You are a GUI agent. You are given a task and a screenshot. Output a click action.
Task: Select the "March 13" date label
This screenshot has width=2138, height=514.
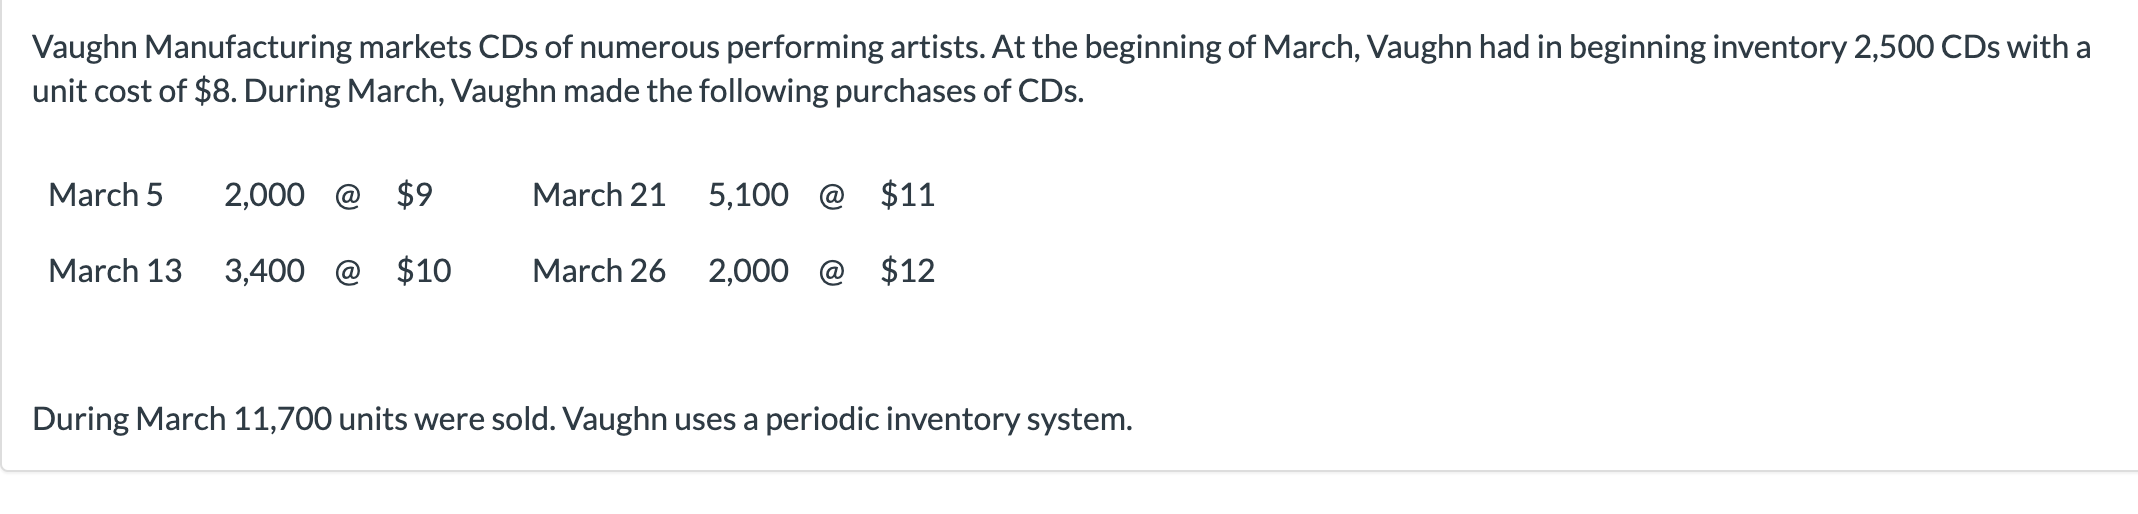pyautogui.click(x=115, y=270)
